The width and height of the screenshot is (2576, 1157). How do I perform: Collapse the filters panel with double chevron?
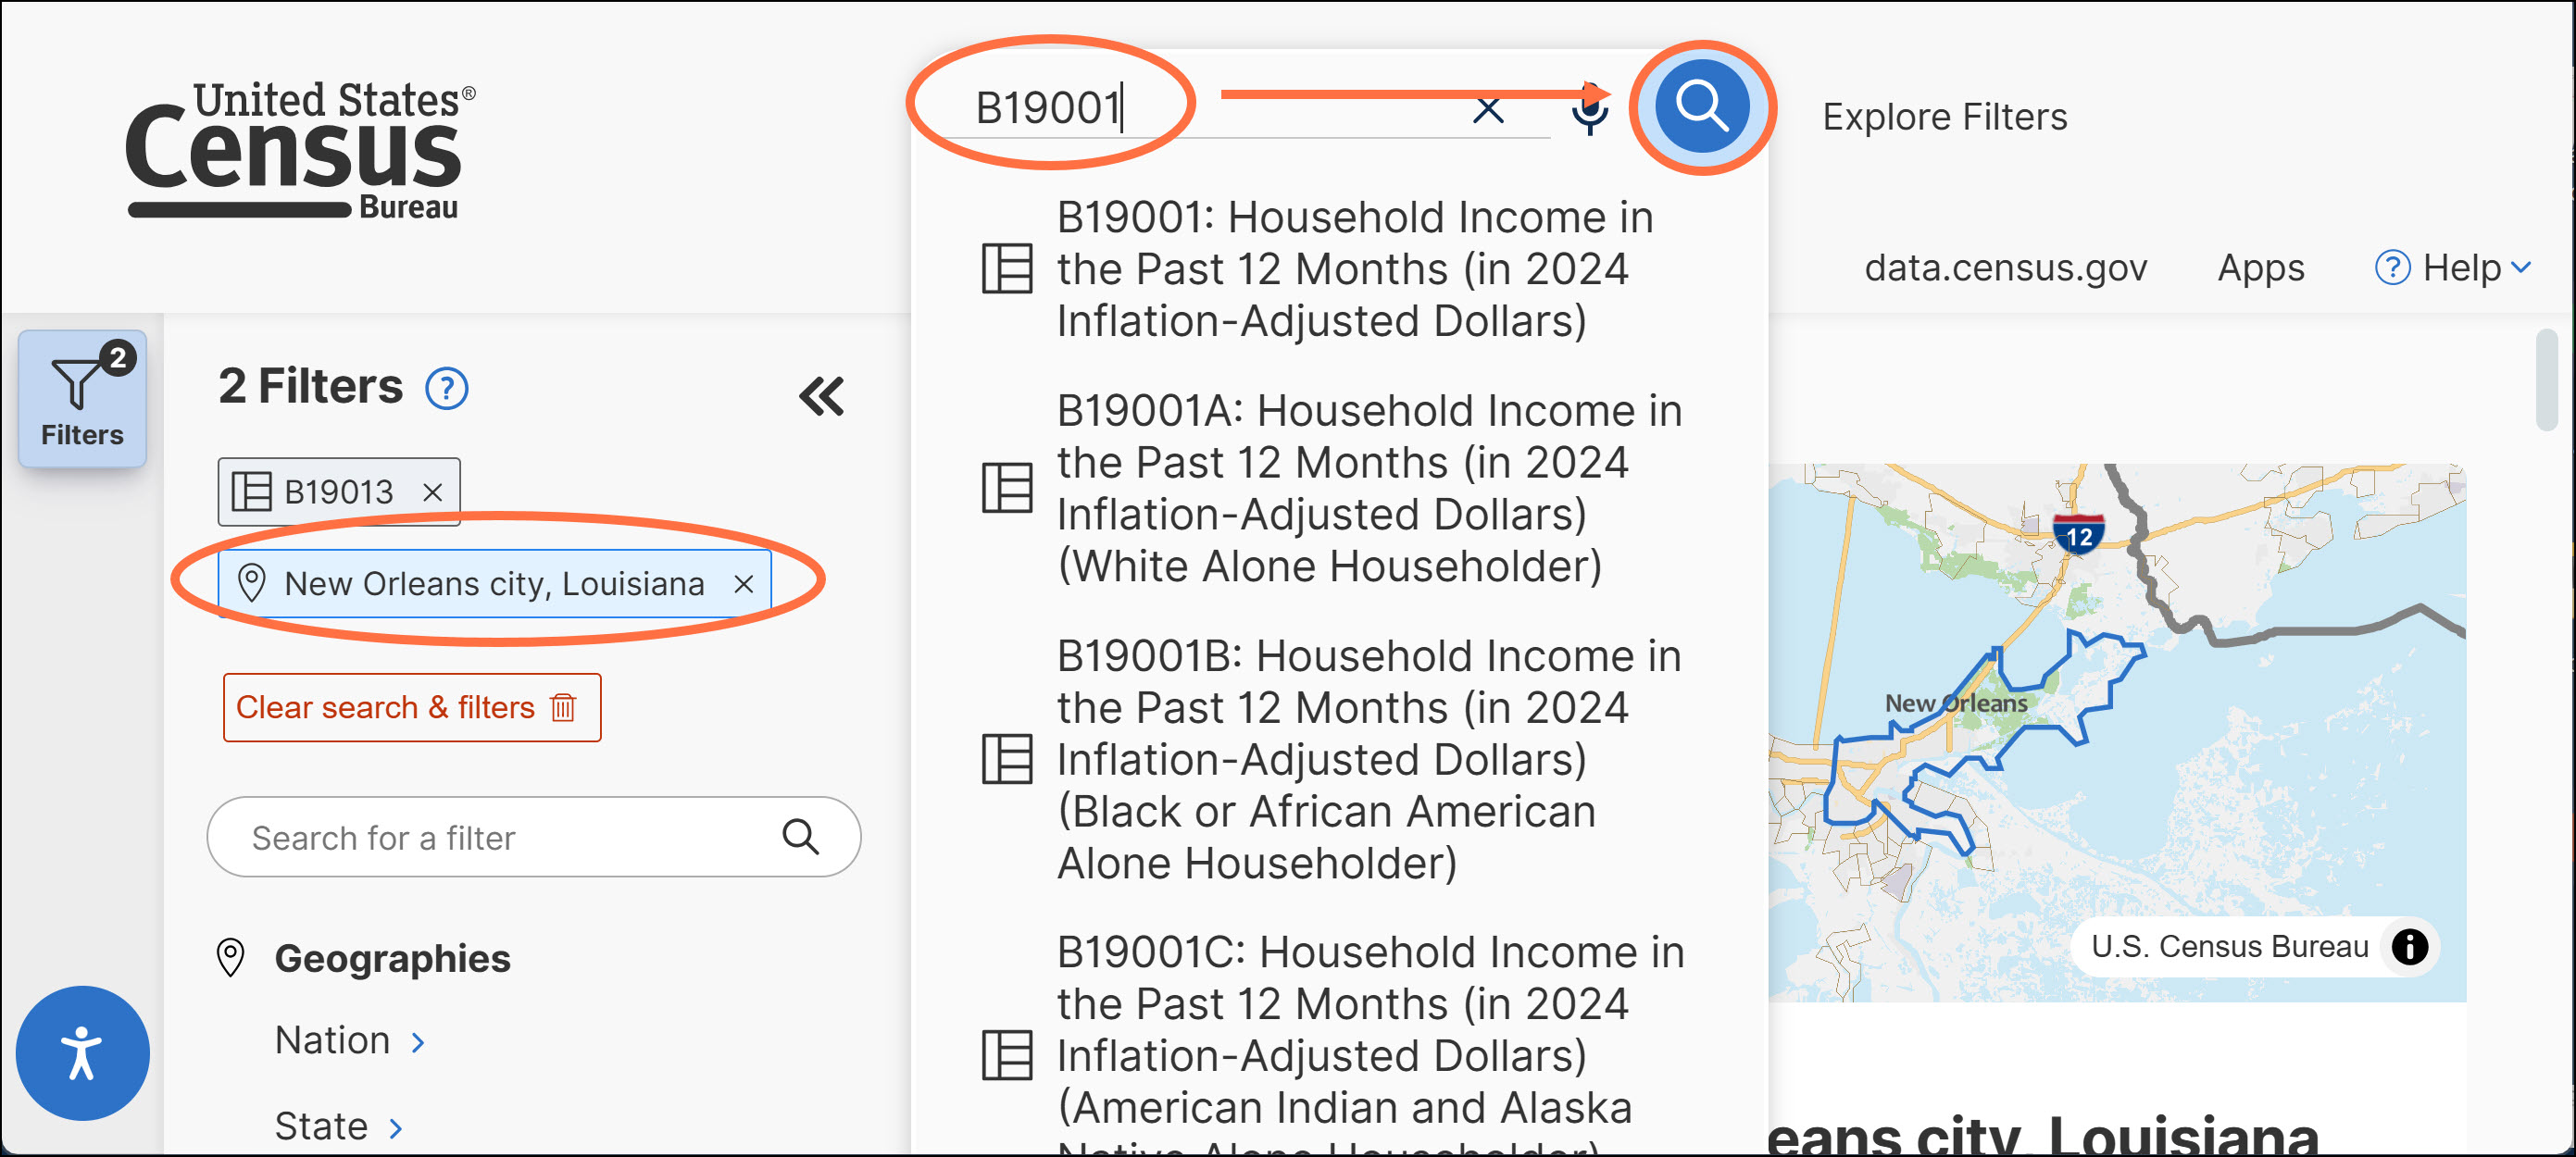point(821,396)
